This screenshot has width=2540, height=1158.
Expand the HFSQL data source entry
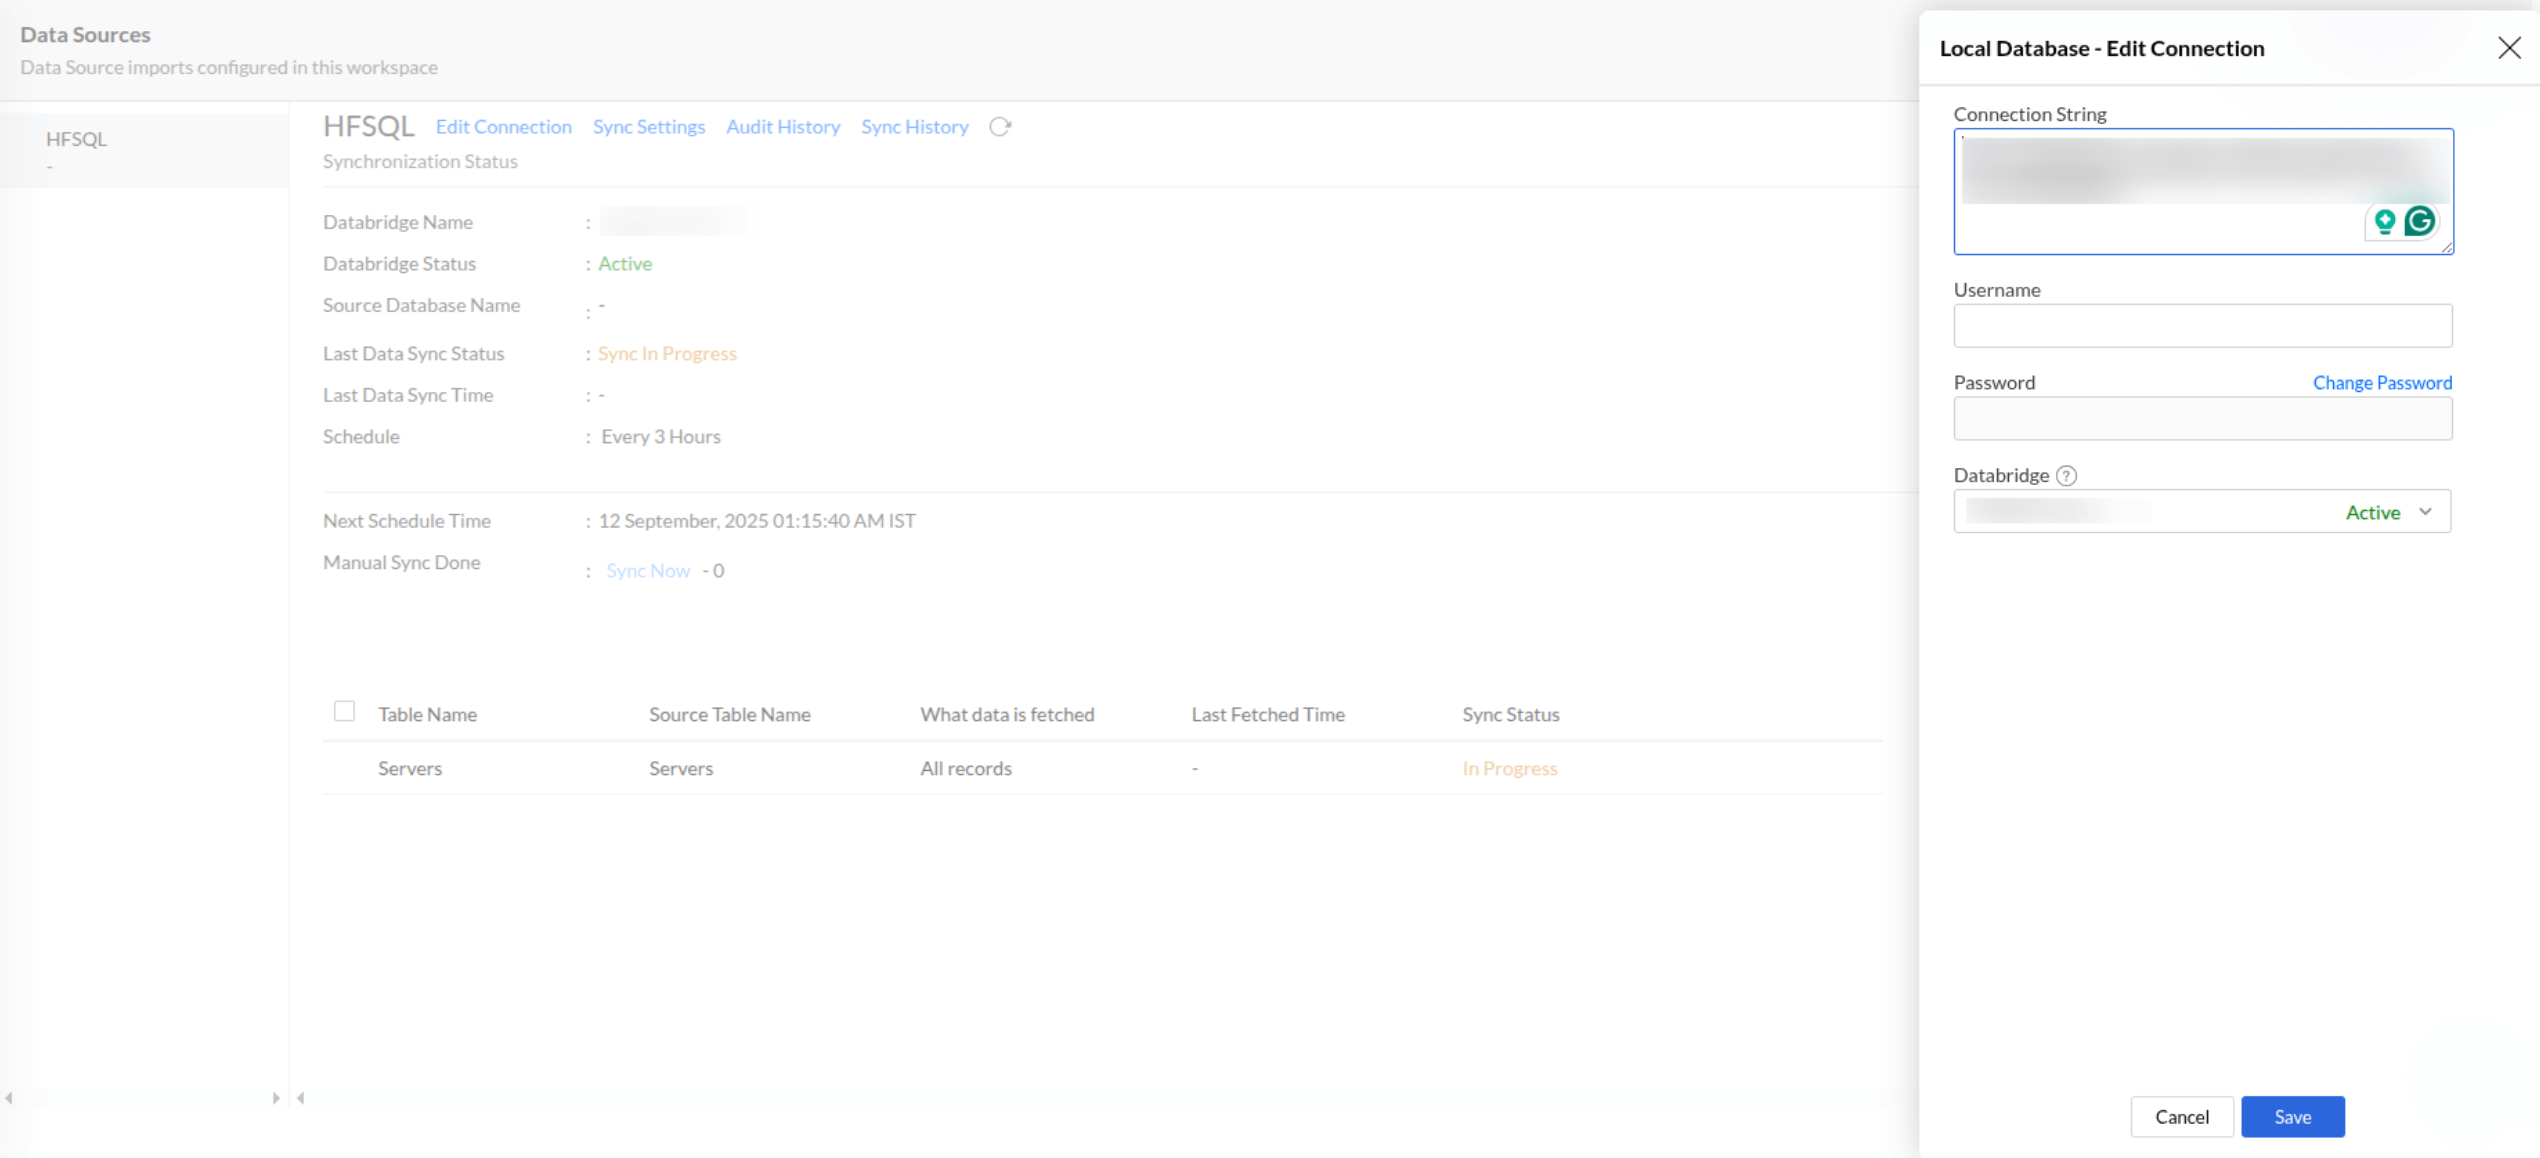pos(77,139)
